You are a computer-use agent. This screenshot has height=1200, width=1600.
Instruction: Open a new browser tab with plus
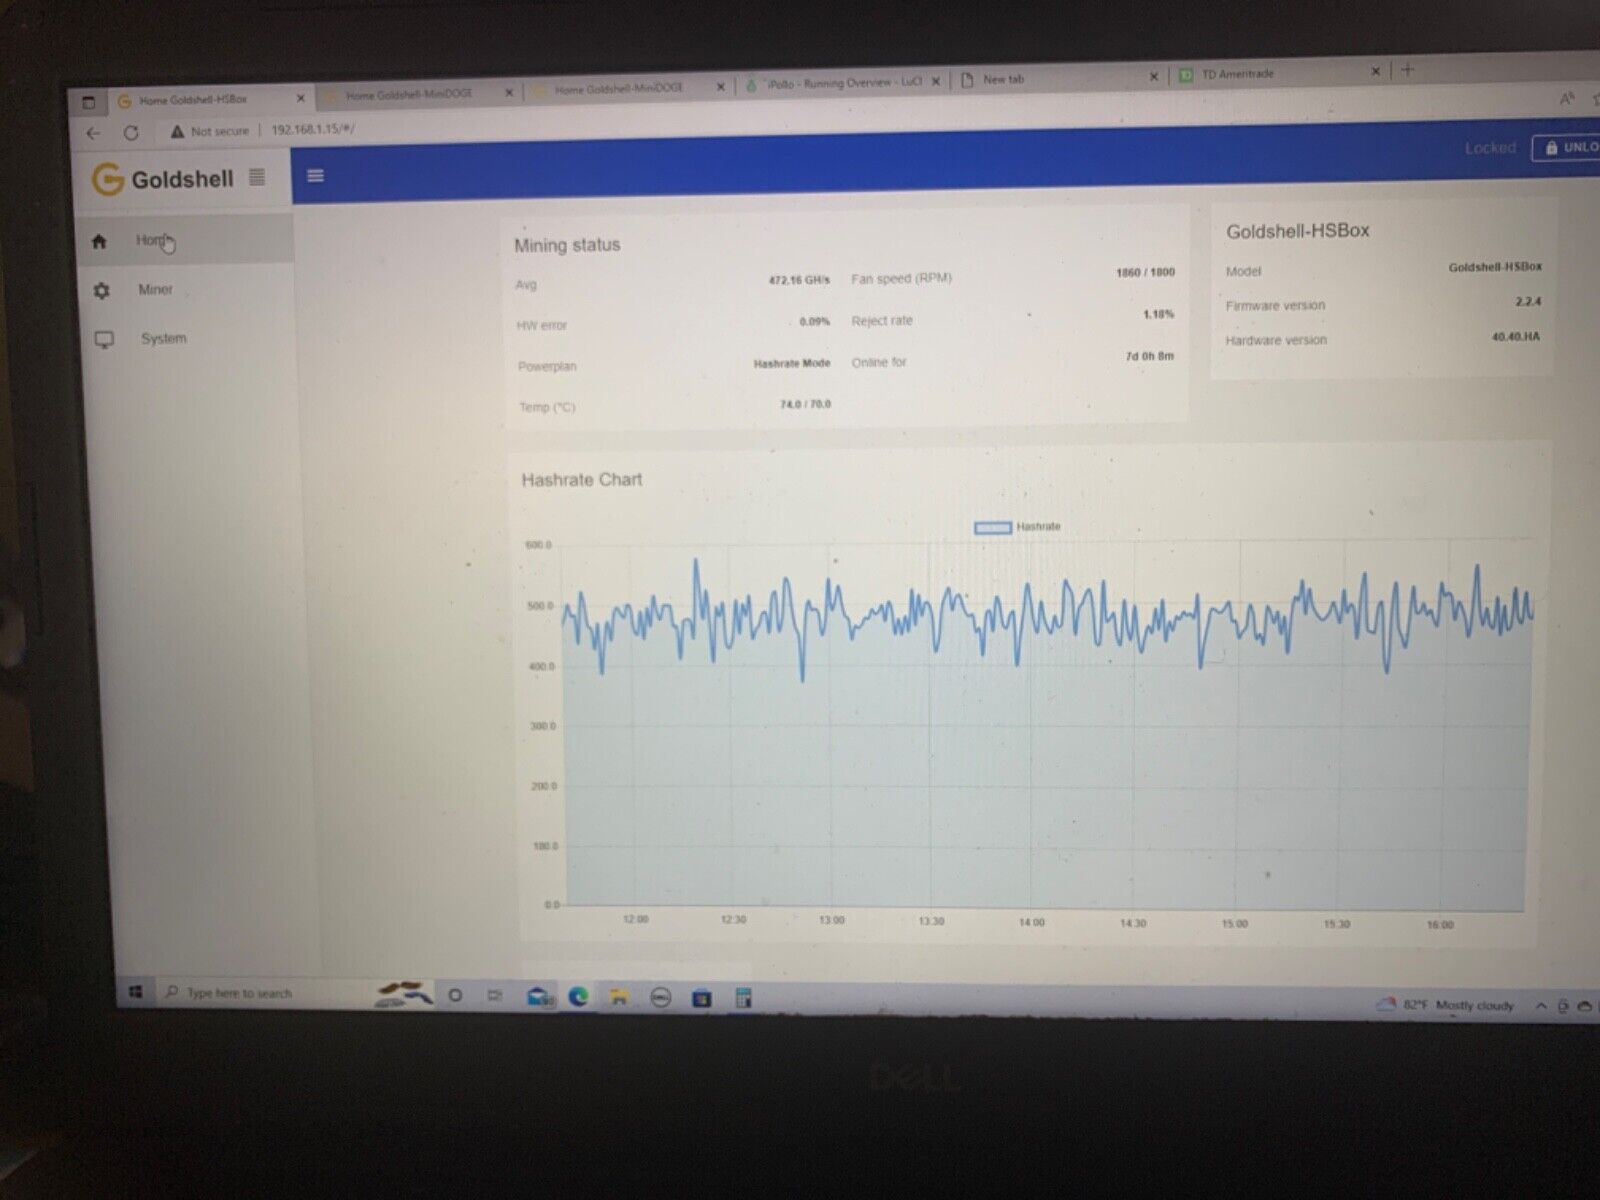(x=1408, y=70)
